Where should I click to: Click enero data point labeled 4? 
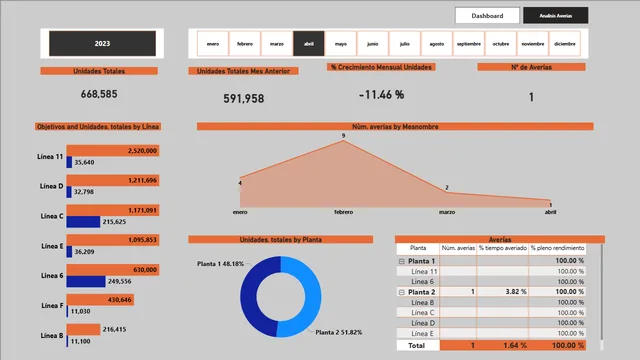click(x=240, y=178)
